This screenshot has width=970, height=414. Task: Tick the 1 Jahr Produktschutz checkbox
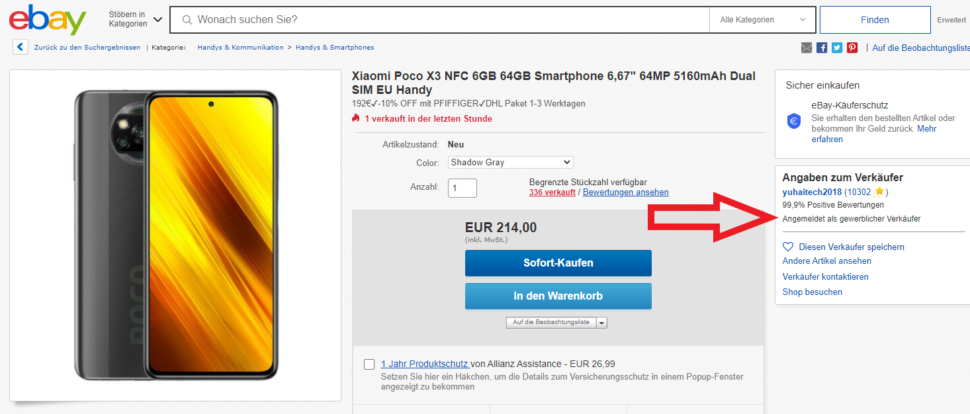370,364
